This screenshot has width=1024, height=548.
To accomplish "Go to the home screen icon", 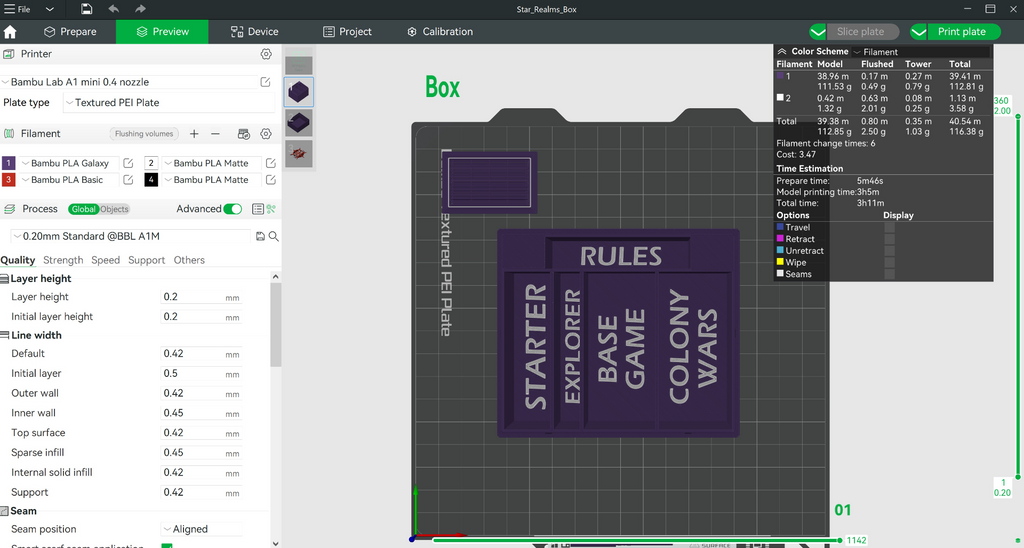I will pos(10,32).
